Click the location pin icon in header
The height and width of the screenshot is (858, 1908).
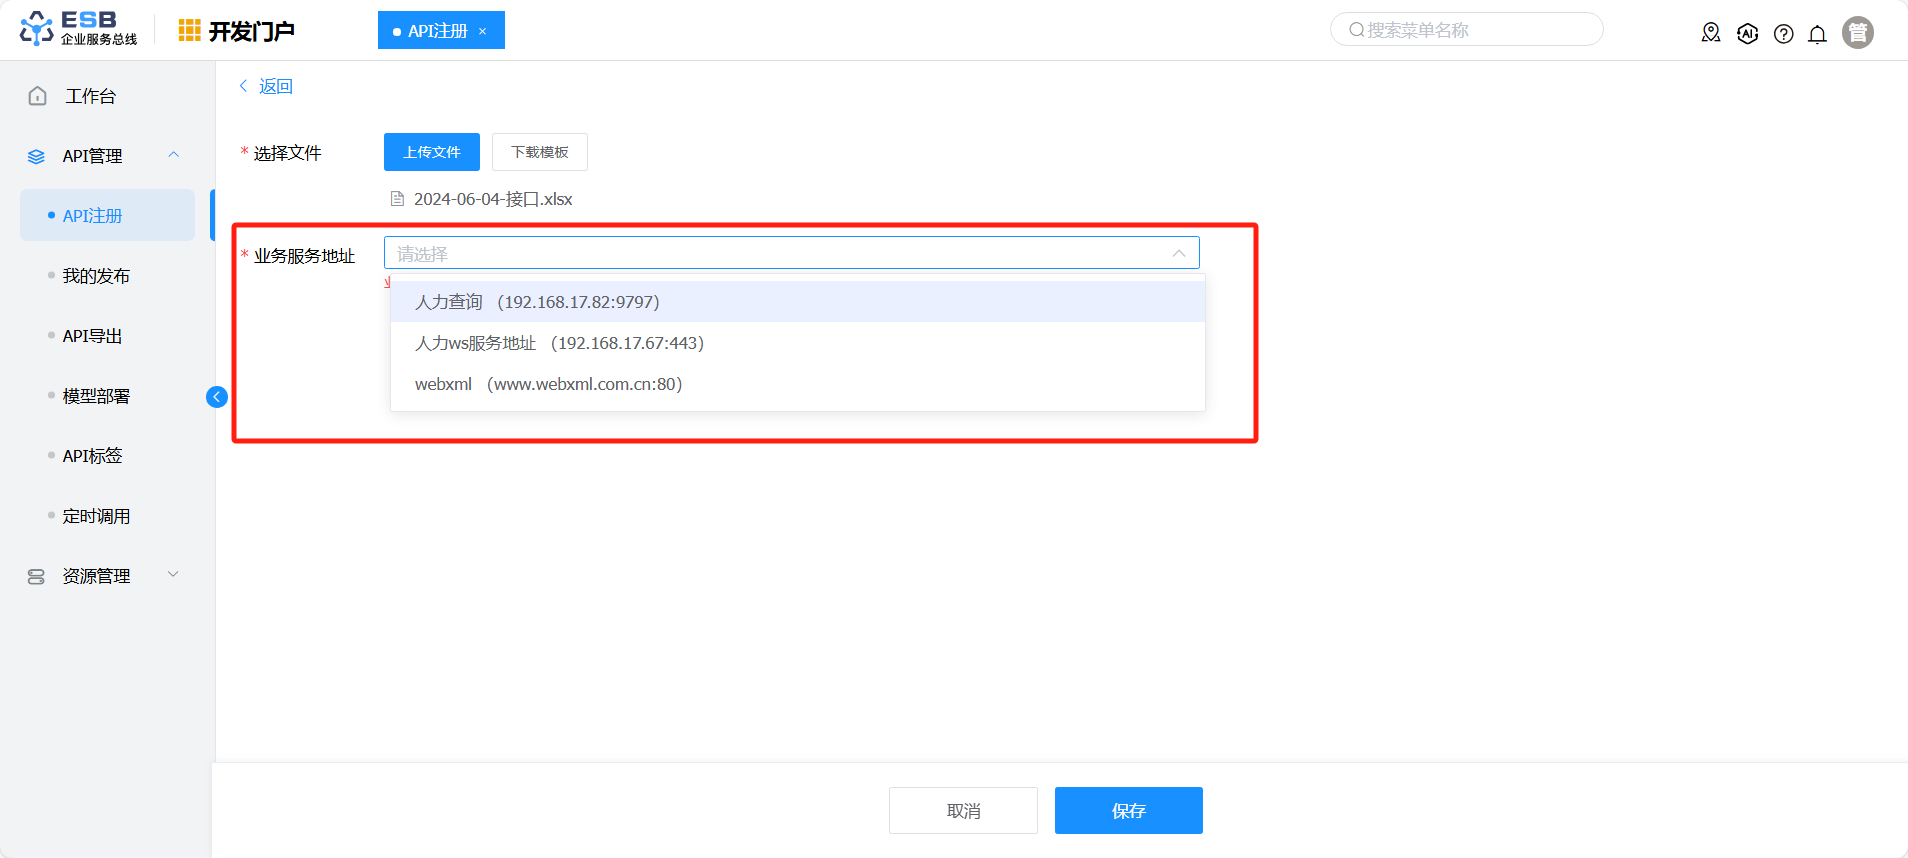(x=1710, y=33)
